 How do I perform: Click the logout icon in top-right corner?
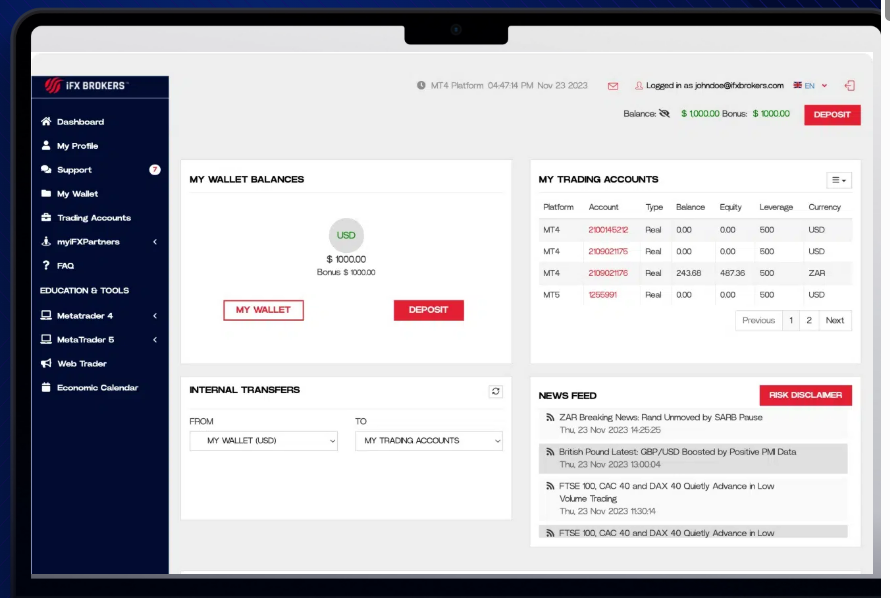point(849,86)
